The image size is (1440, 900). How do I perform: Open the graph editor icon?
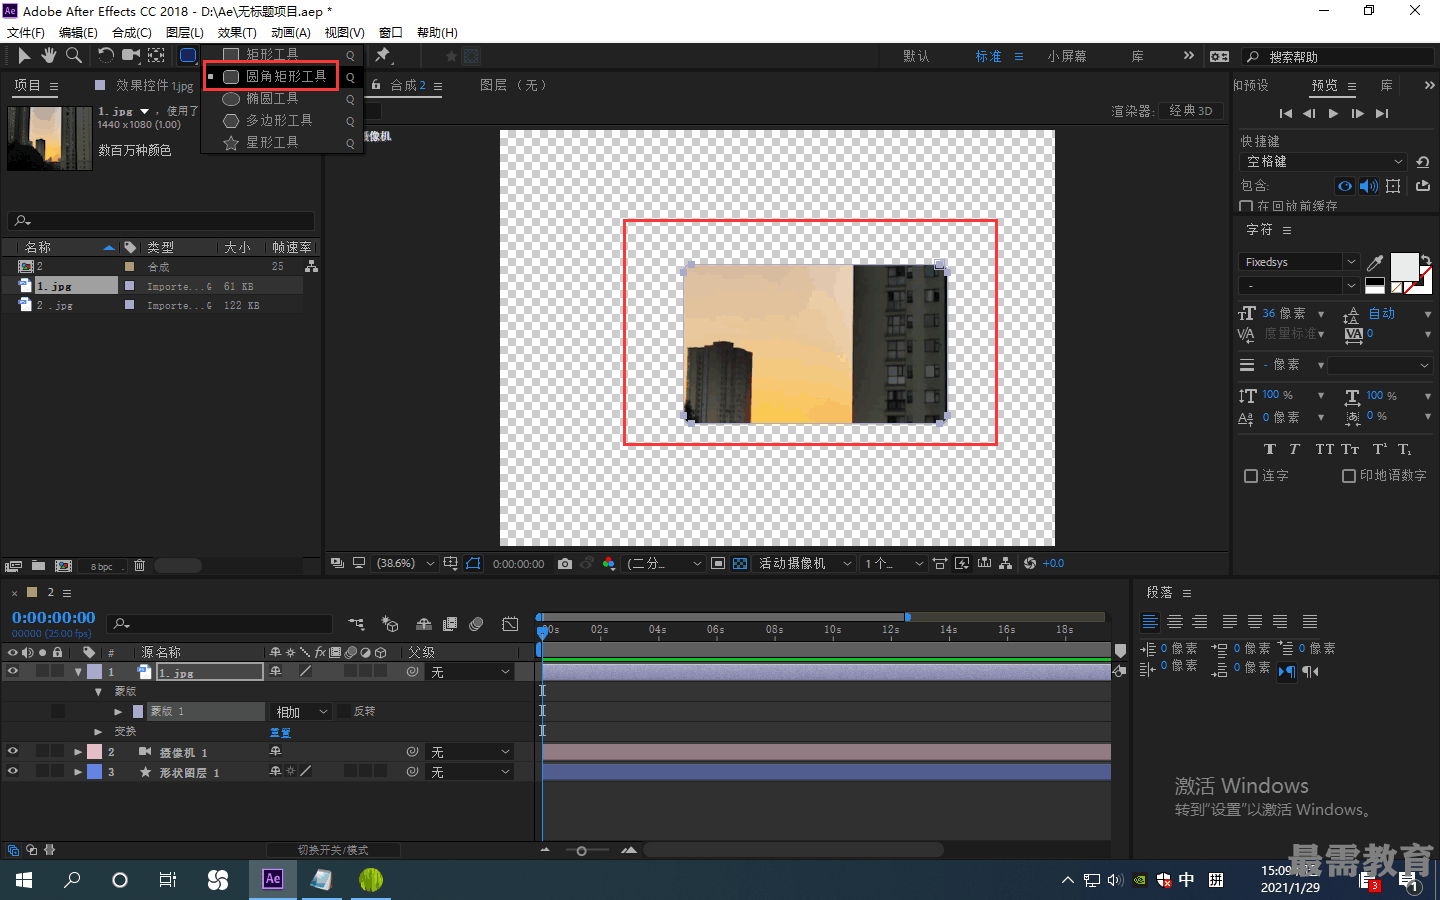coord(510,624)
